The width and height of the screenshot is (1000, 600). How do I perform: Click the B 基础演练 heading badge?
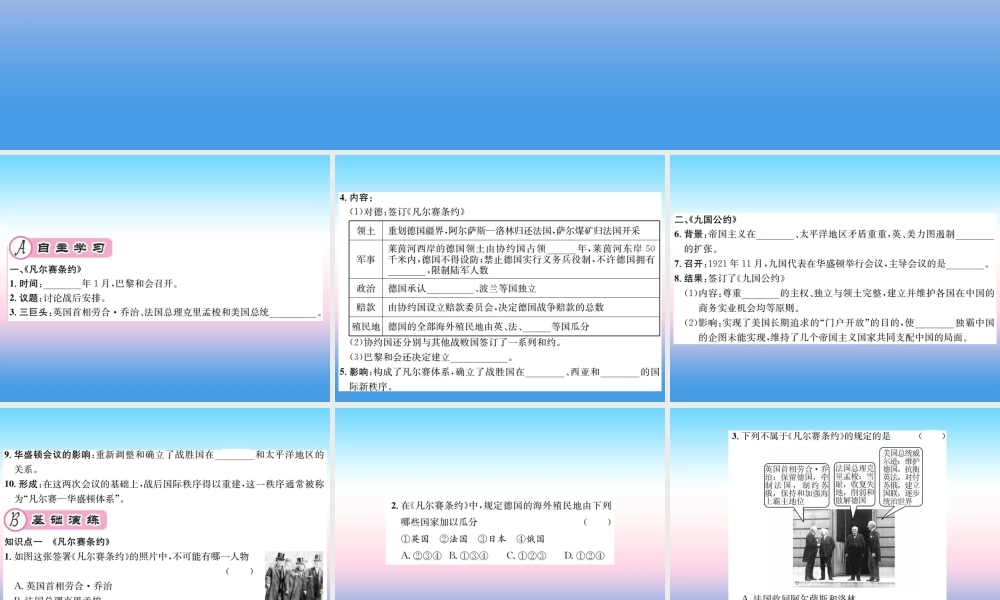pos(55,520)
